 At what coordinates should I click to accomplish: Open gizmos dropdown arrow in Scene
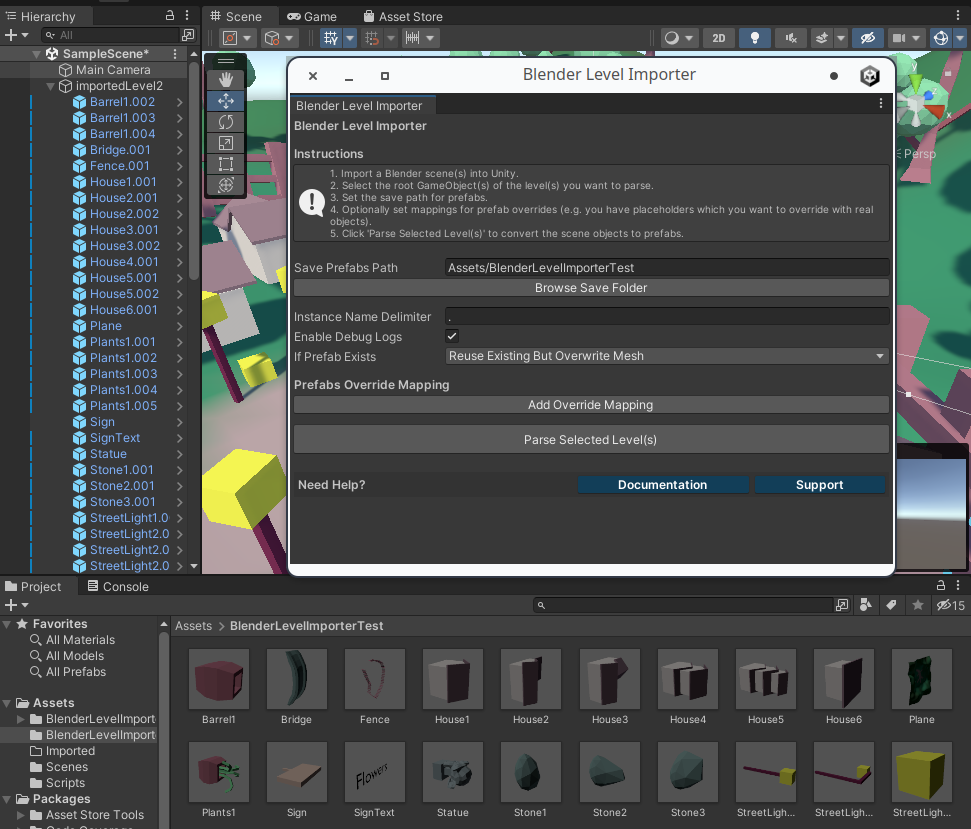click(960, 38)
